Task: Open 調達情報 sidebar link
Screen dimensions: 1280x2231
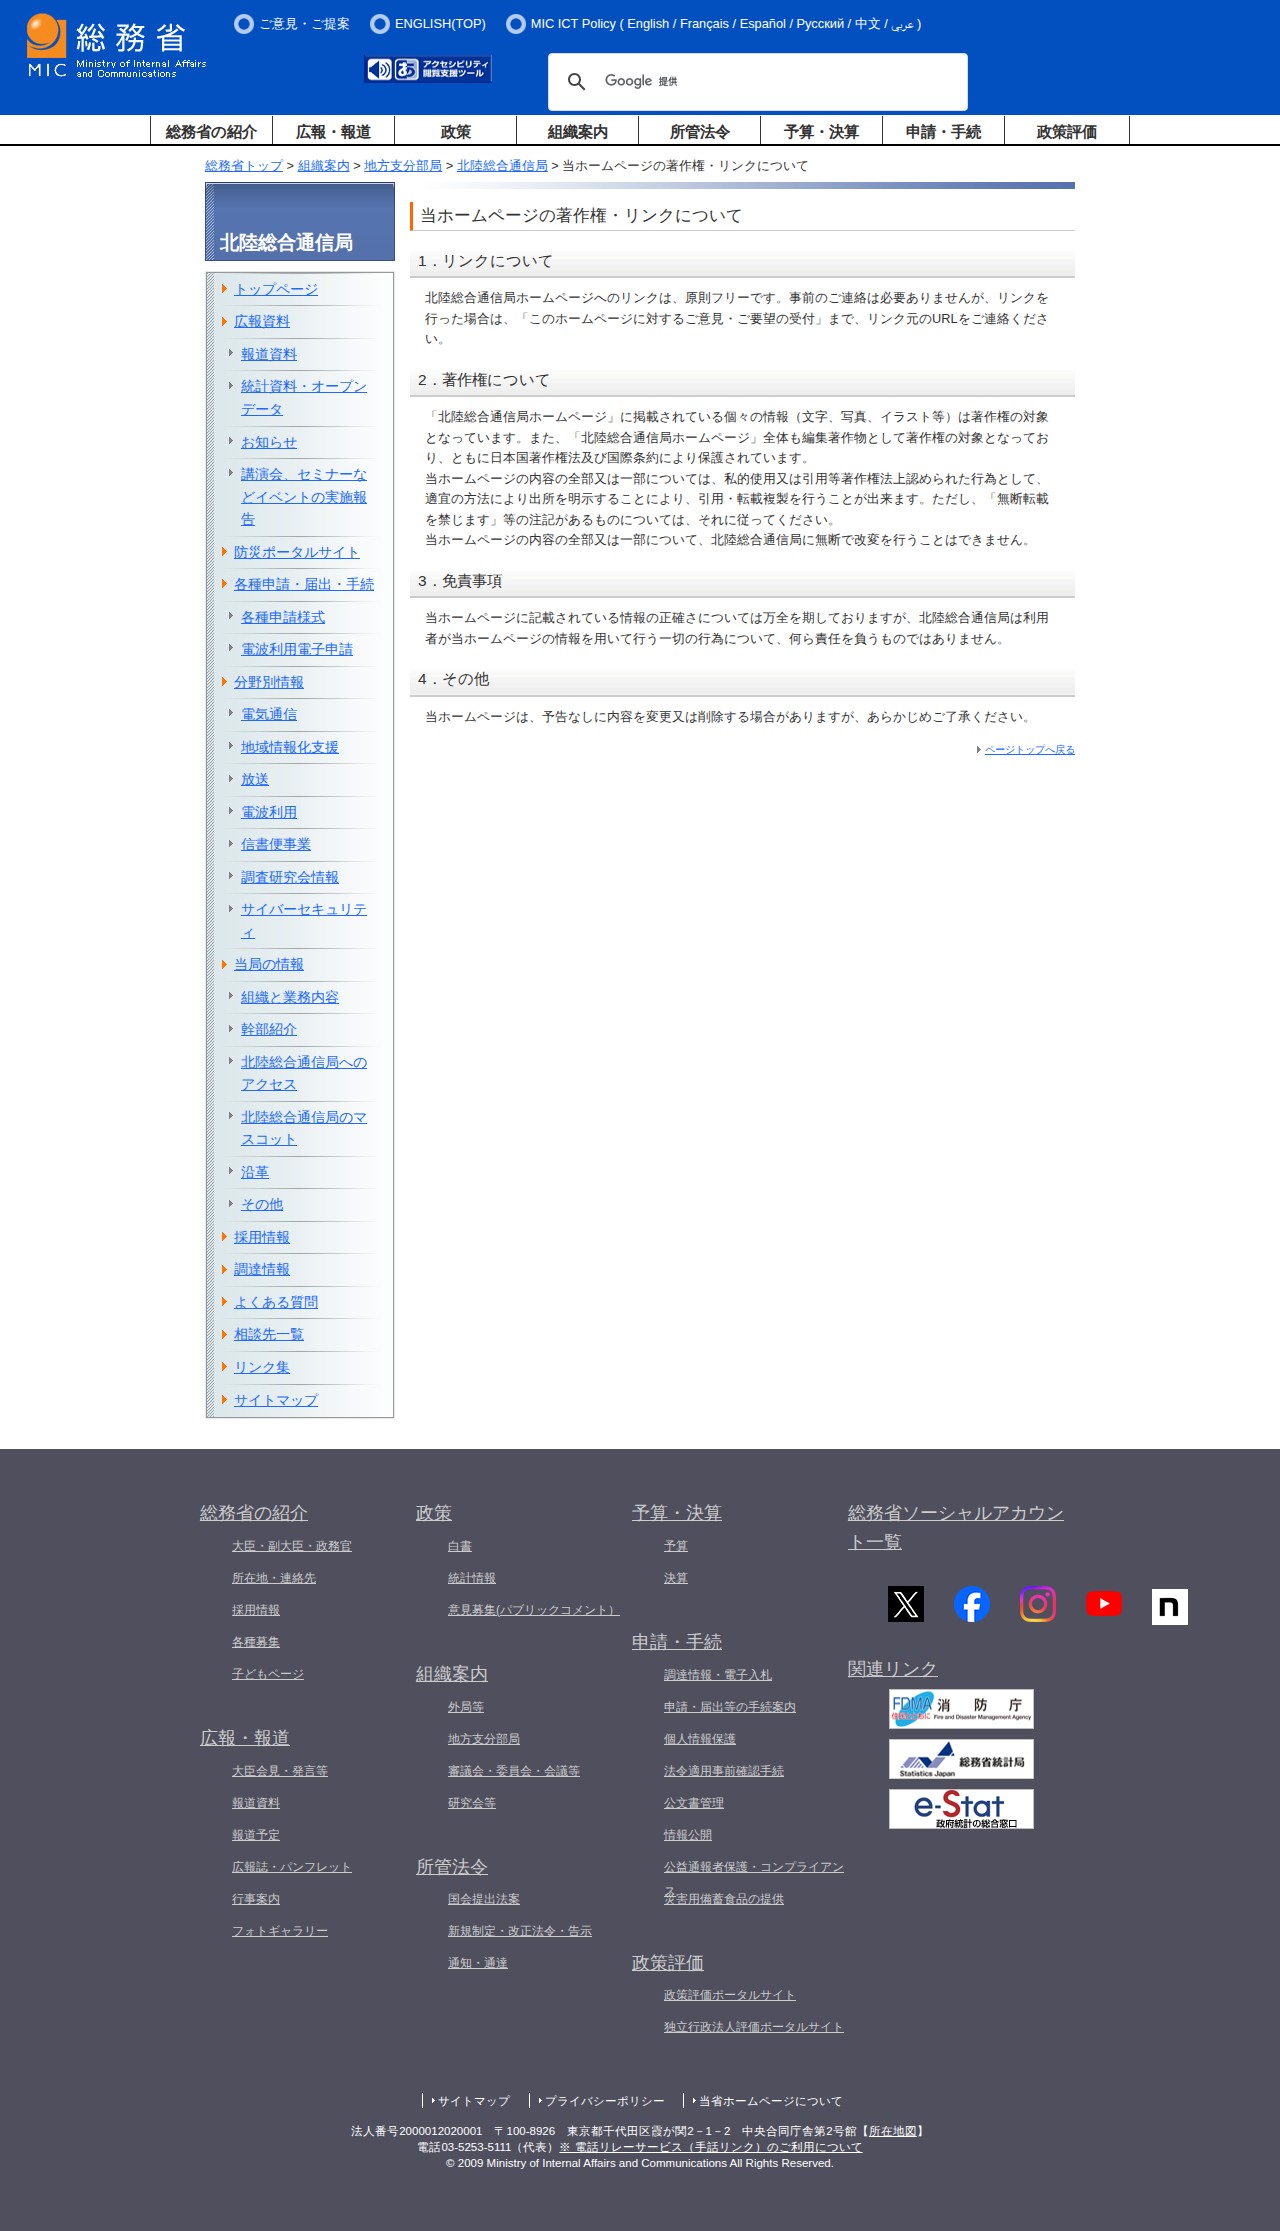Action: point(262,1269)
